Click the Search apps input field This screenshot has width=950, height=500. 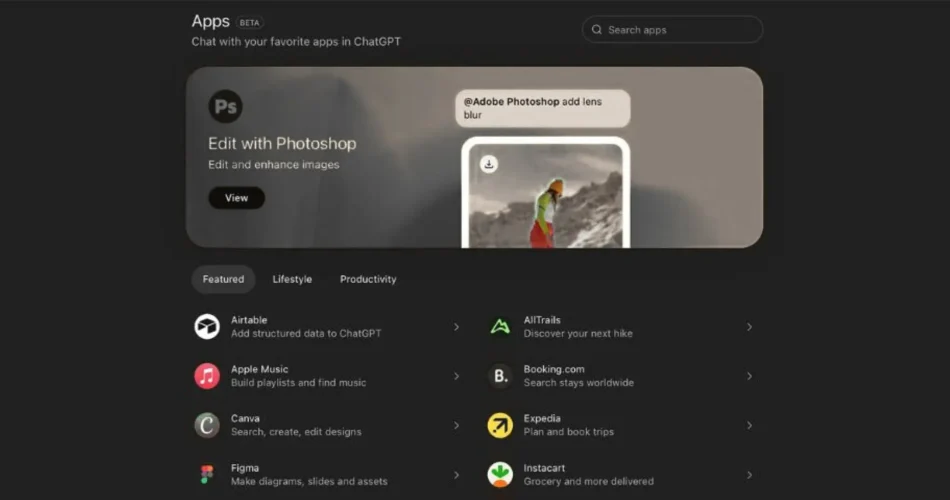coord(672,30)
